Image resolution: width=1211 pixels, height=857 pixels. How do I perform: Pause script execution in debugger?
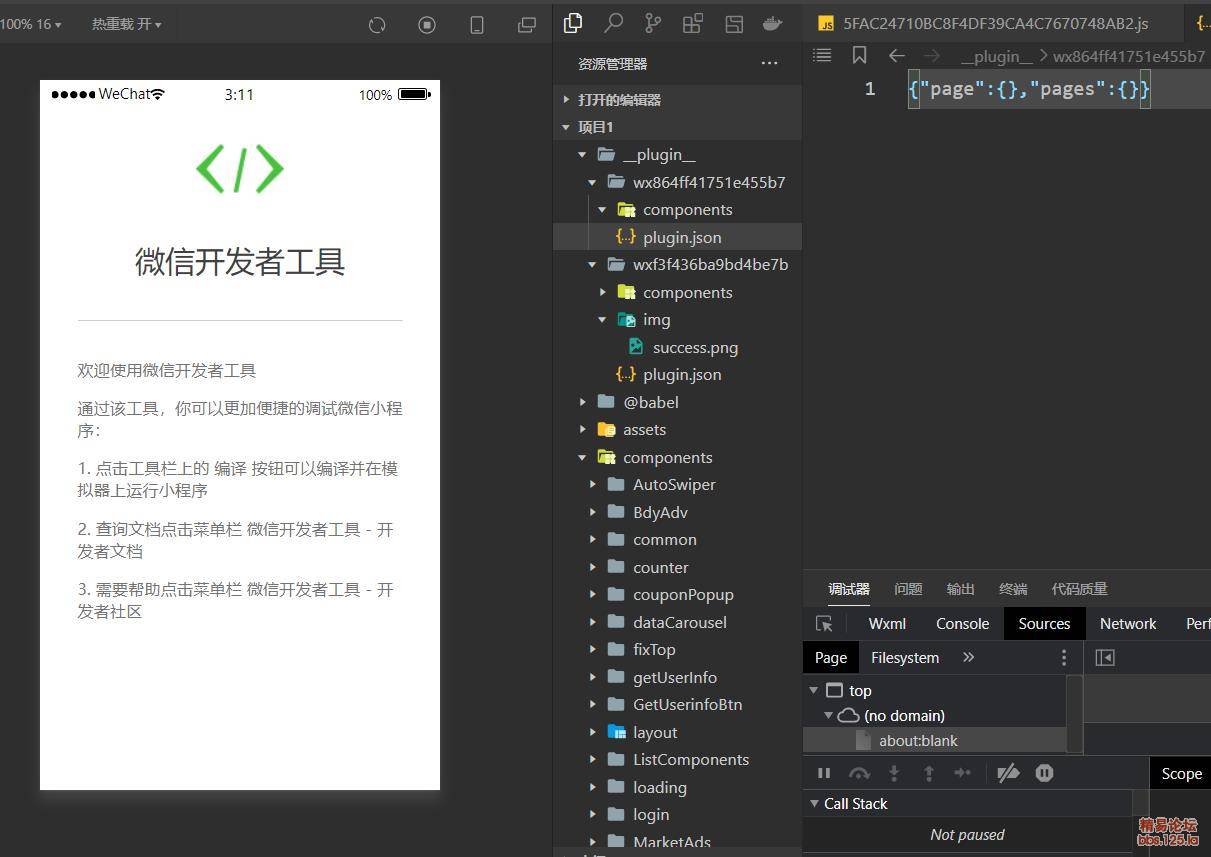(824, 773)
